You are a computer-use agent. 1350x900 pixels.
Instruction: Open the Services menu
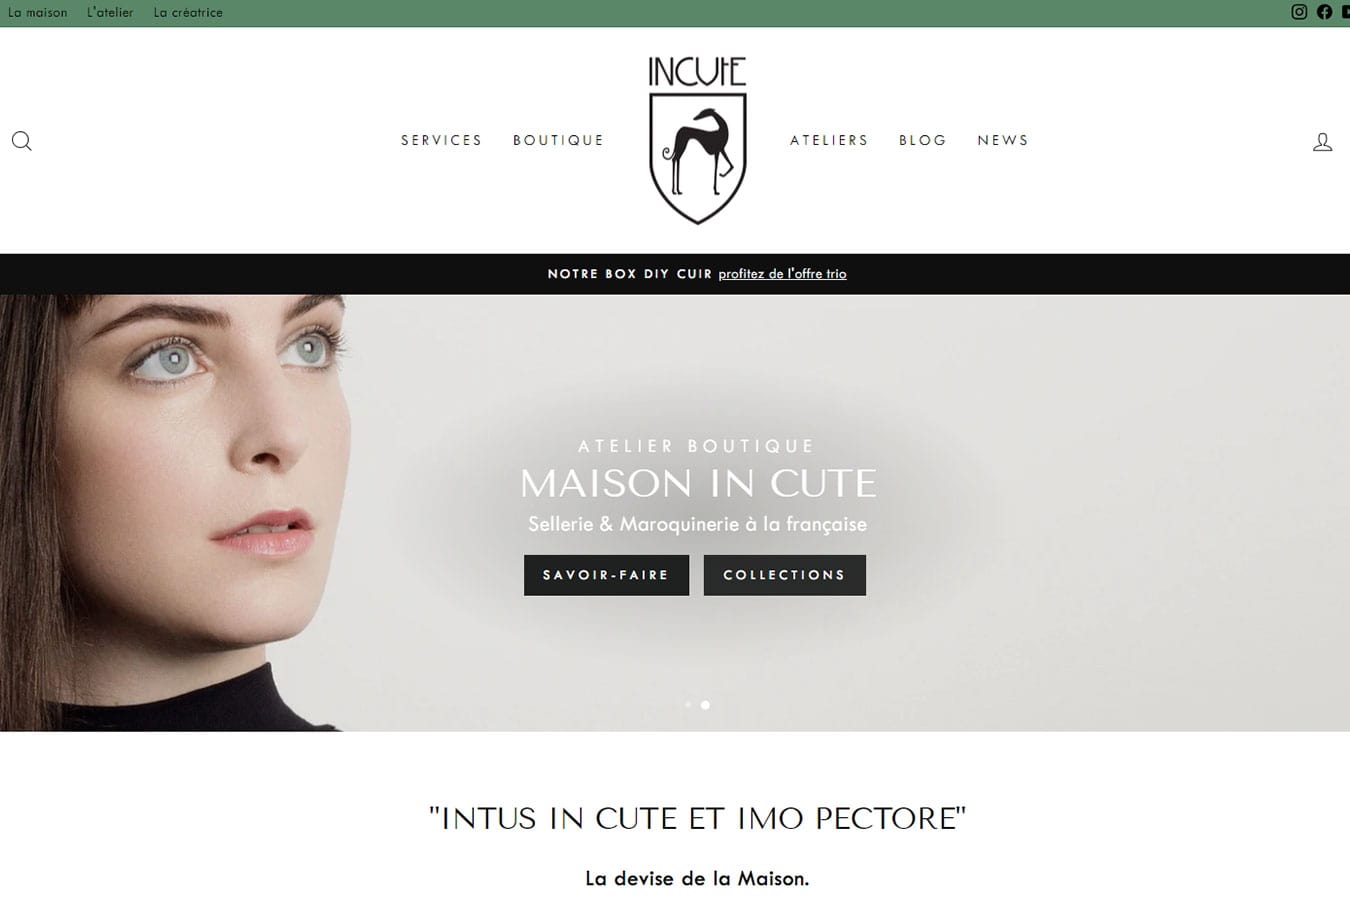coord(441,140)
